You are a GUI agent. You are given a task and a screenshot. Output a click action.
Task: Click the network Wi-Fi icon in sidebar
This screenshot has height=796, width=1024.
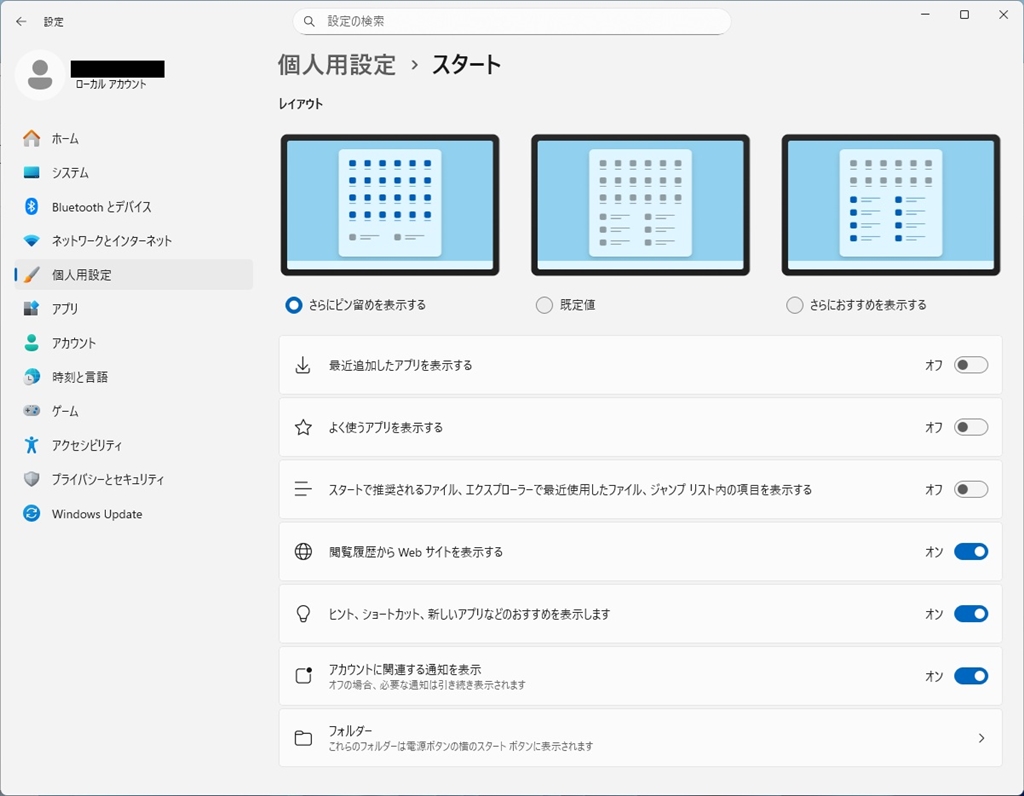(x=31, y=241)
